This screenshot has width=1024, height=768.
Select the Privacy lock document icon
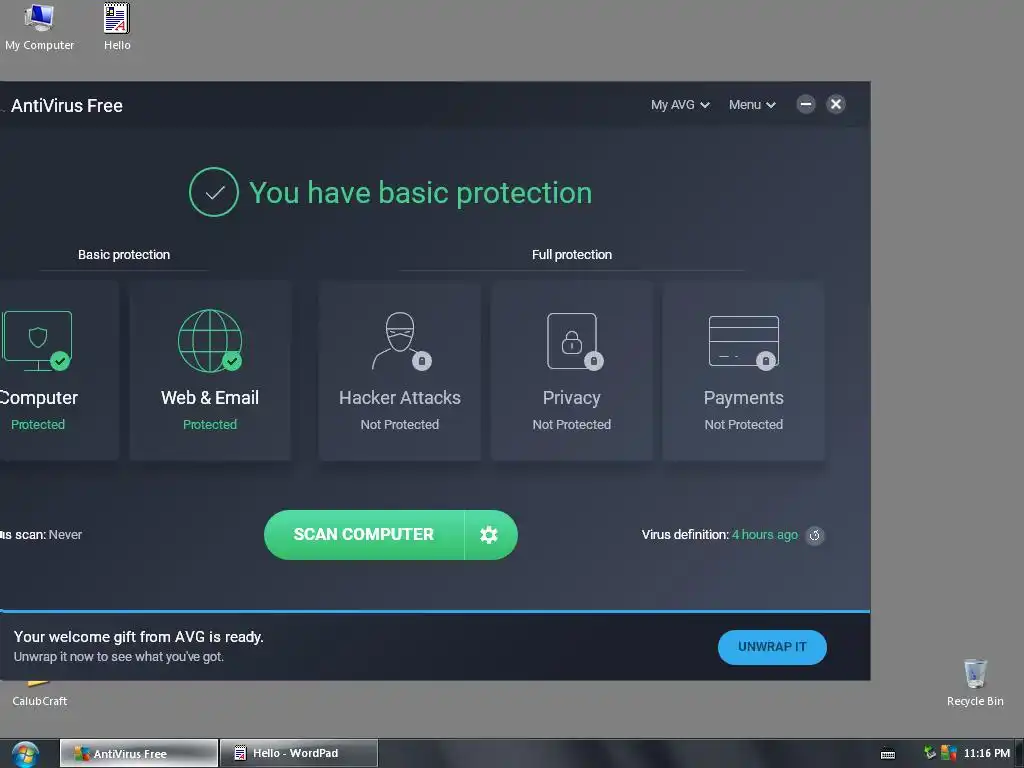point(573,342)
